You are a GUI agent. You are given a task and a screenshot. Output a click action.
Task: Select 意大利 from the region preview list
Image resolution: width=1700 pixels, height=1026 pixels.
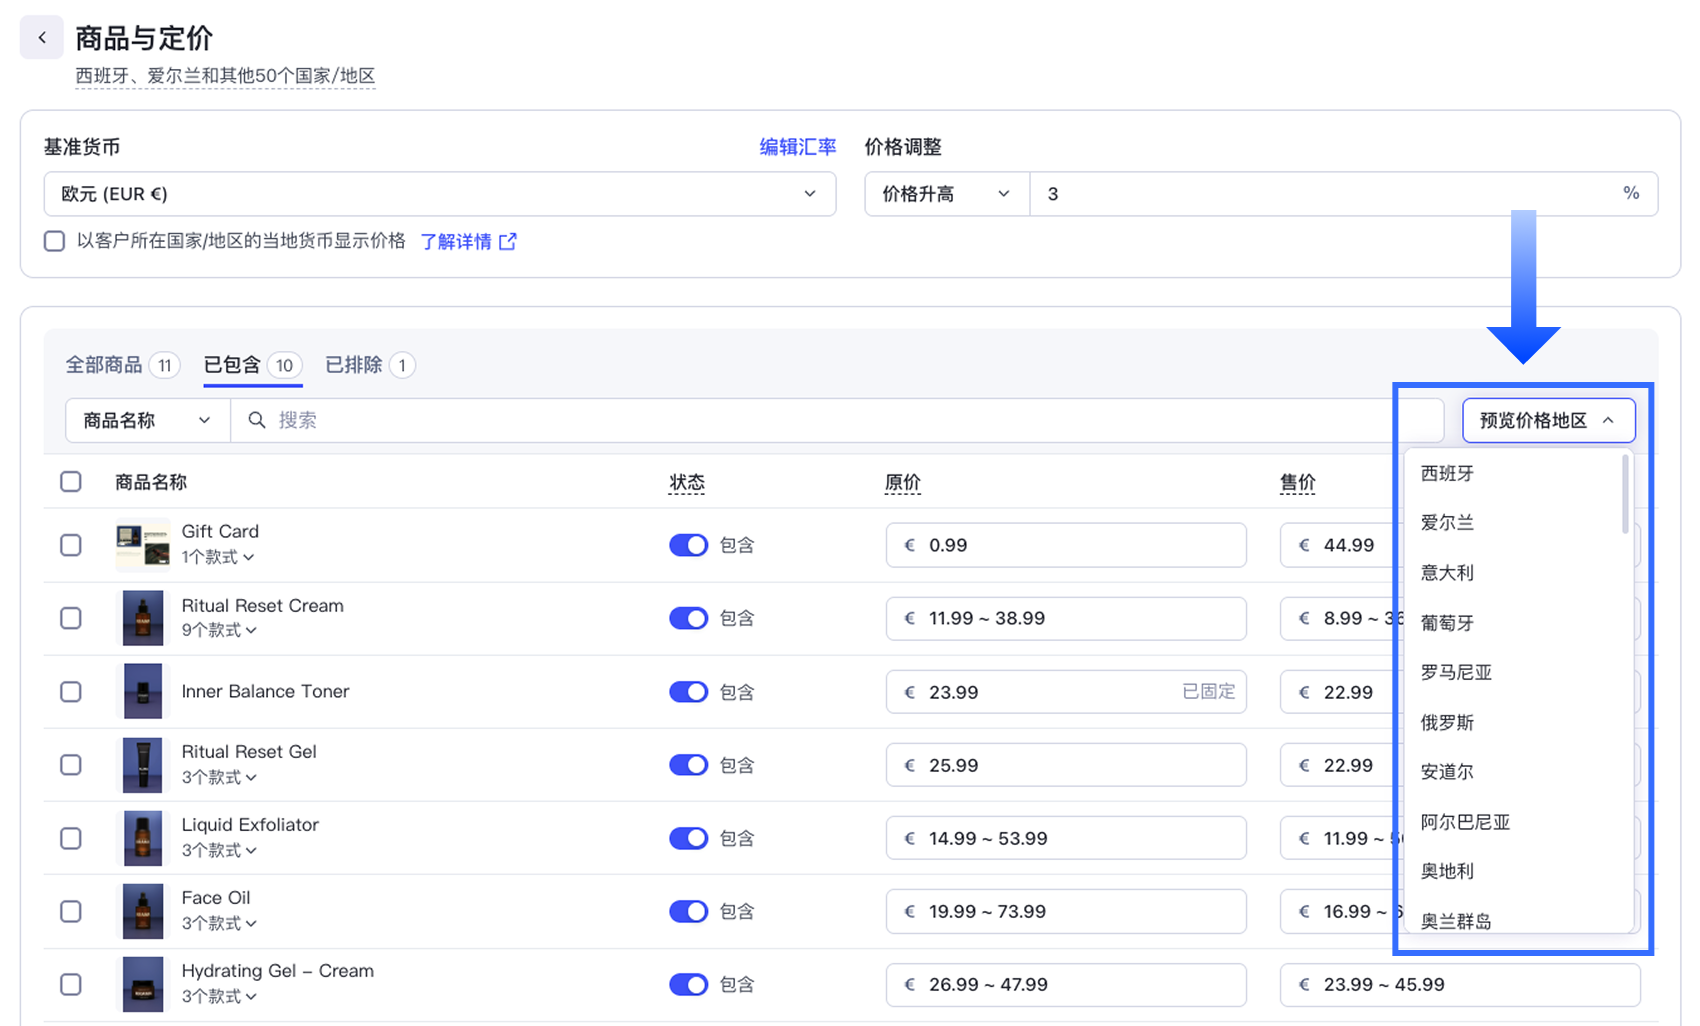pyautogui.click(x=1447, y=573)
